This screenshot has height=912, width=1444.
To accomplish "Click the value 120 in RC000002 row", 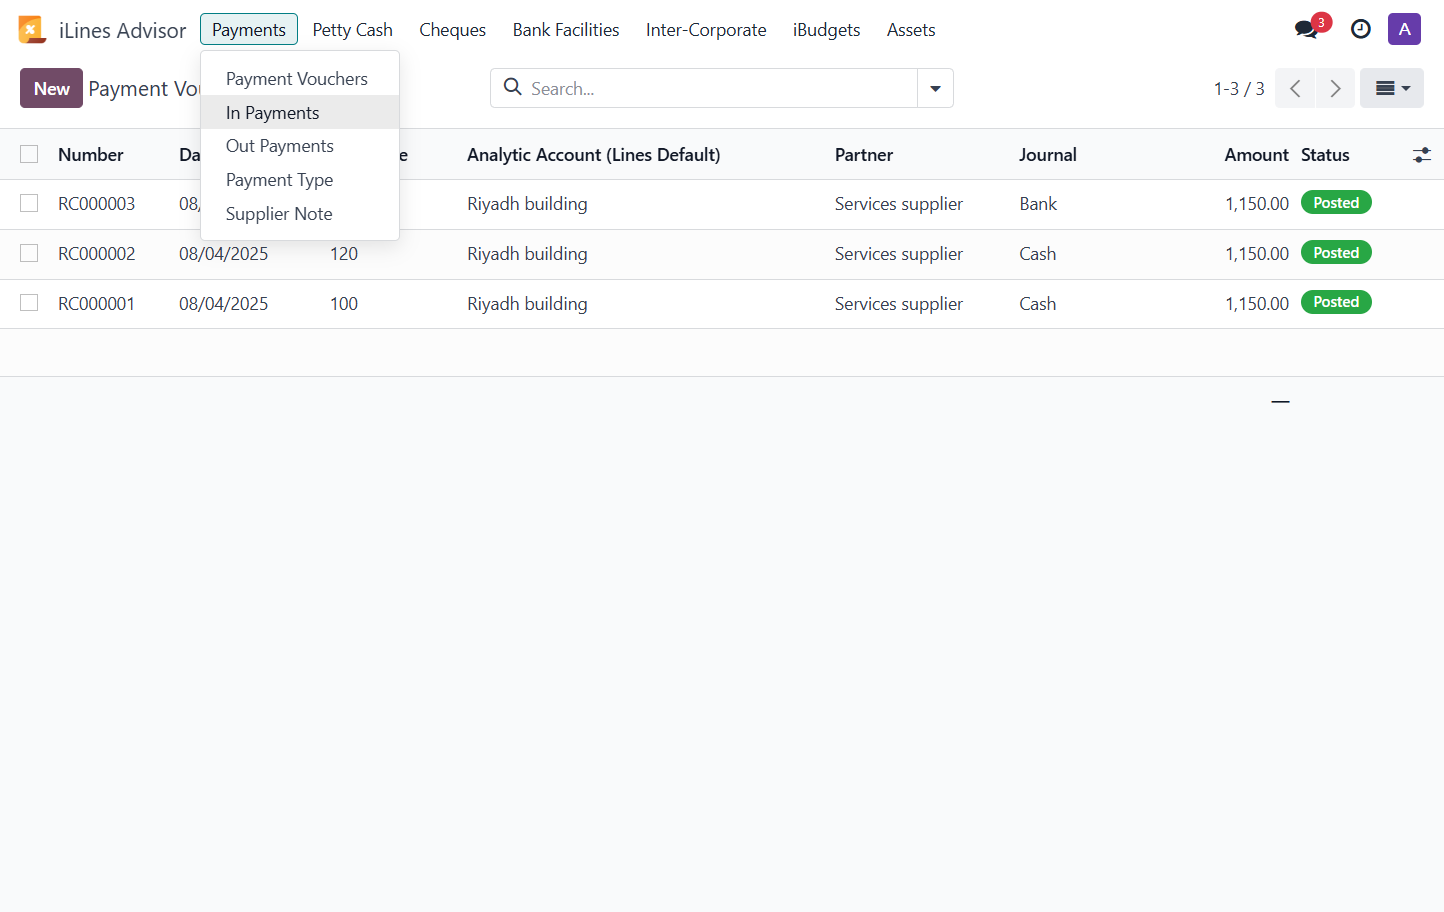I will [344, 254].
